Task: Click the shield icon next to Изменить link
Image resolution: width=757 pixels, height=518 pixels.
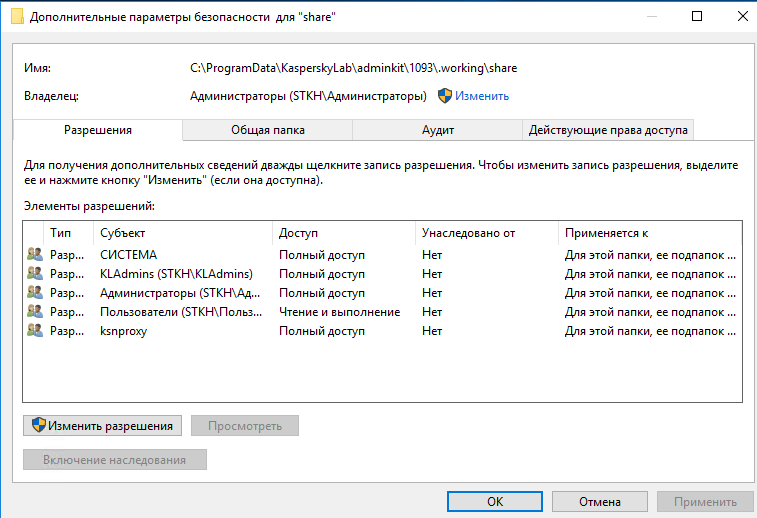Action: pos(445,96)
